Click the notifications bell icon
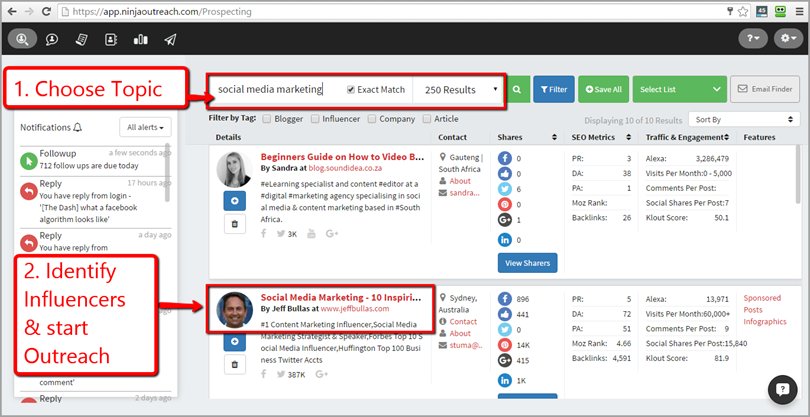Screen dimensions: 810x417 pyautogui.click(x=77, y=127)
